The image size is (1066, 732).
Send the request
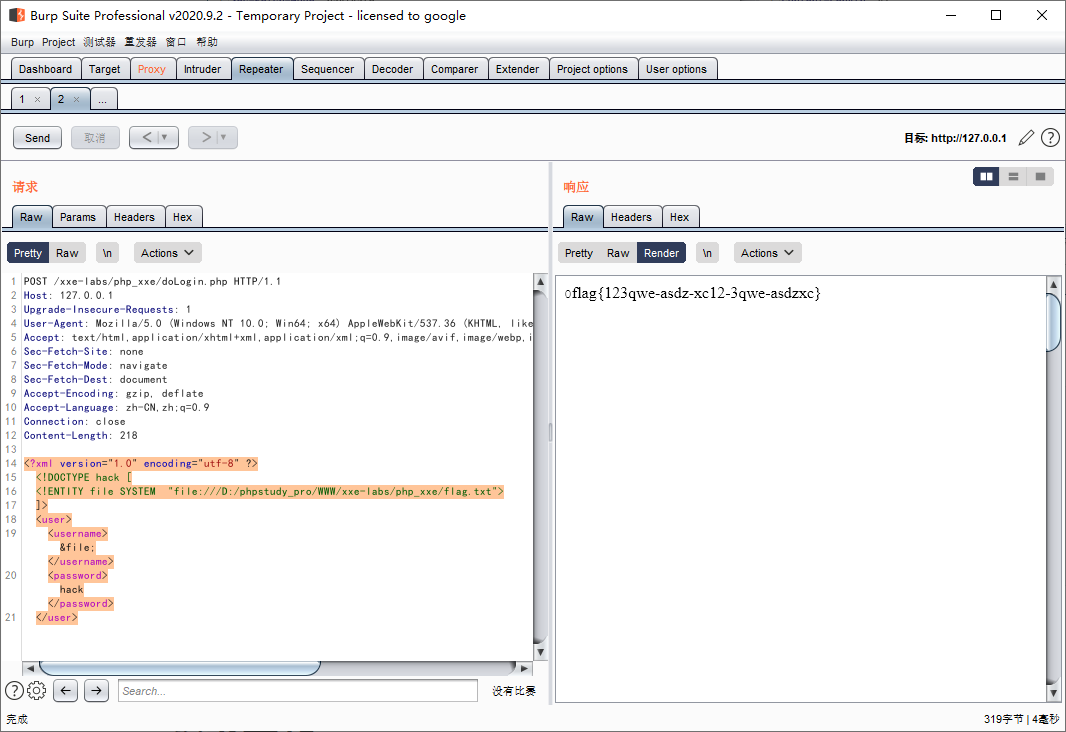(37, 138)
